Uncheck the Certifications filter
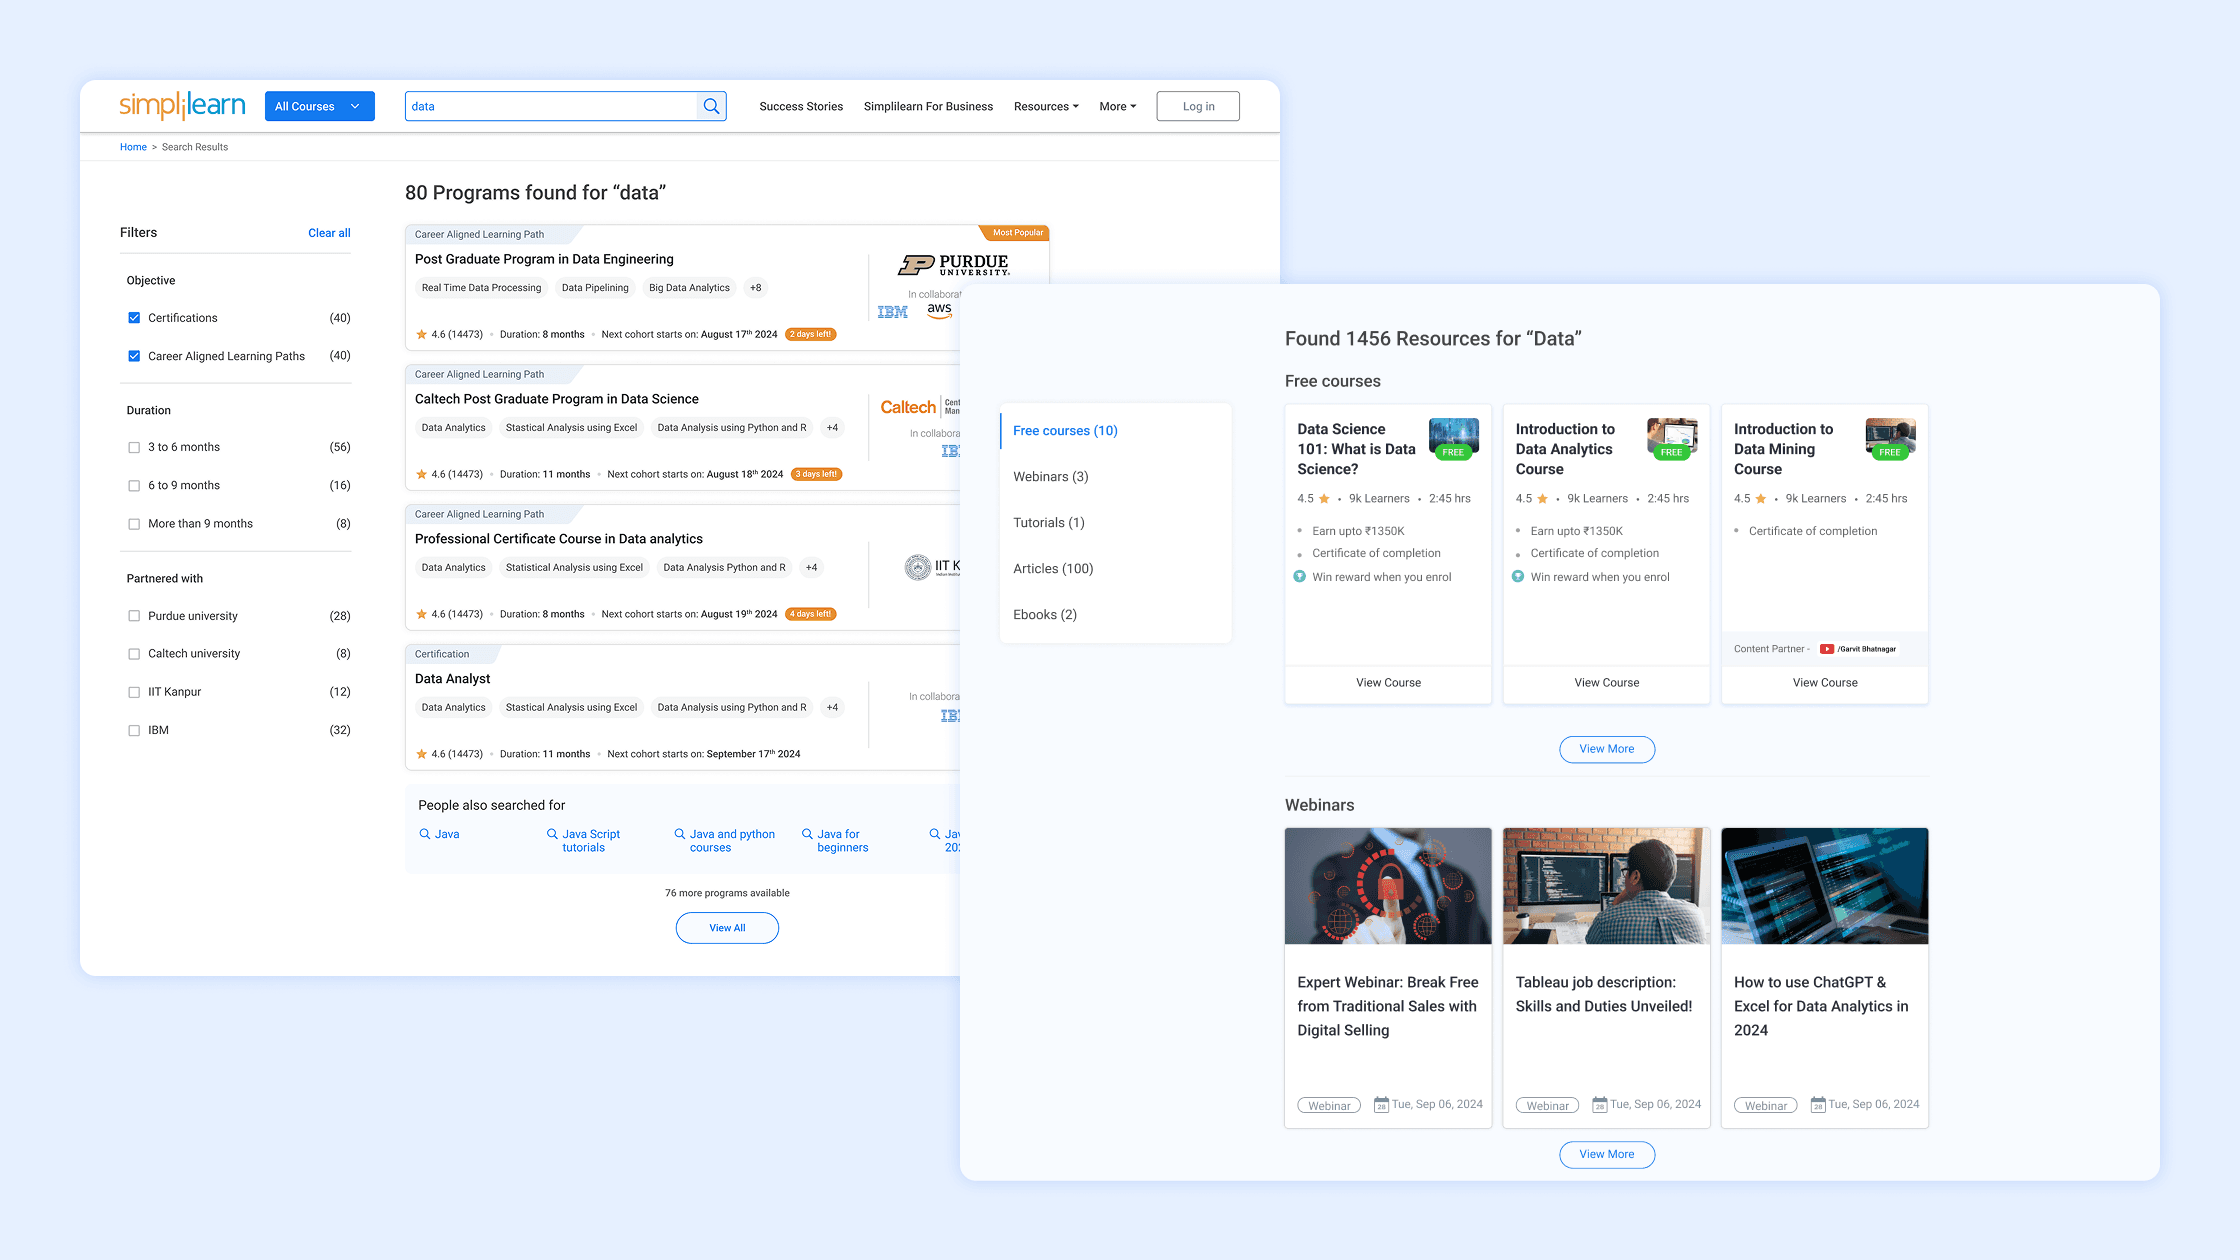Viewport: 2240px width, 1260px height. point(134,318)
